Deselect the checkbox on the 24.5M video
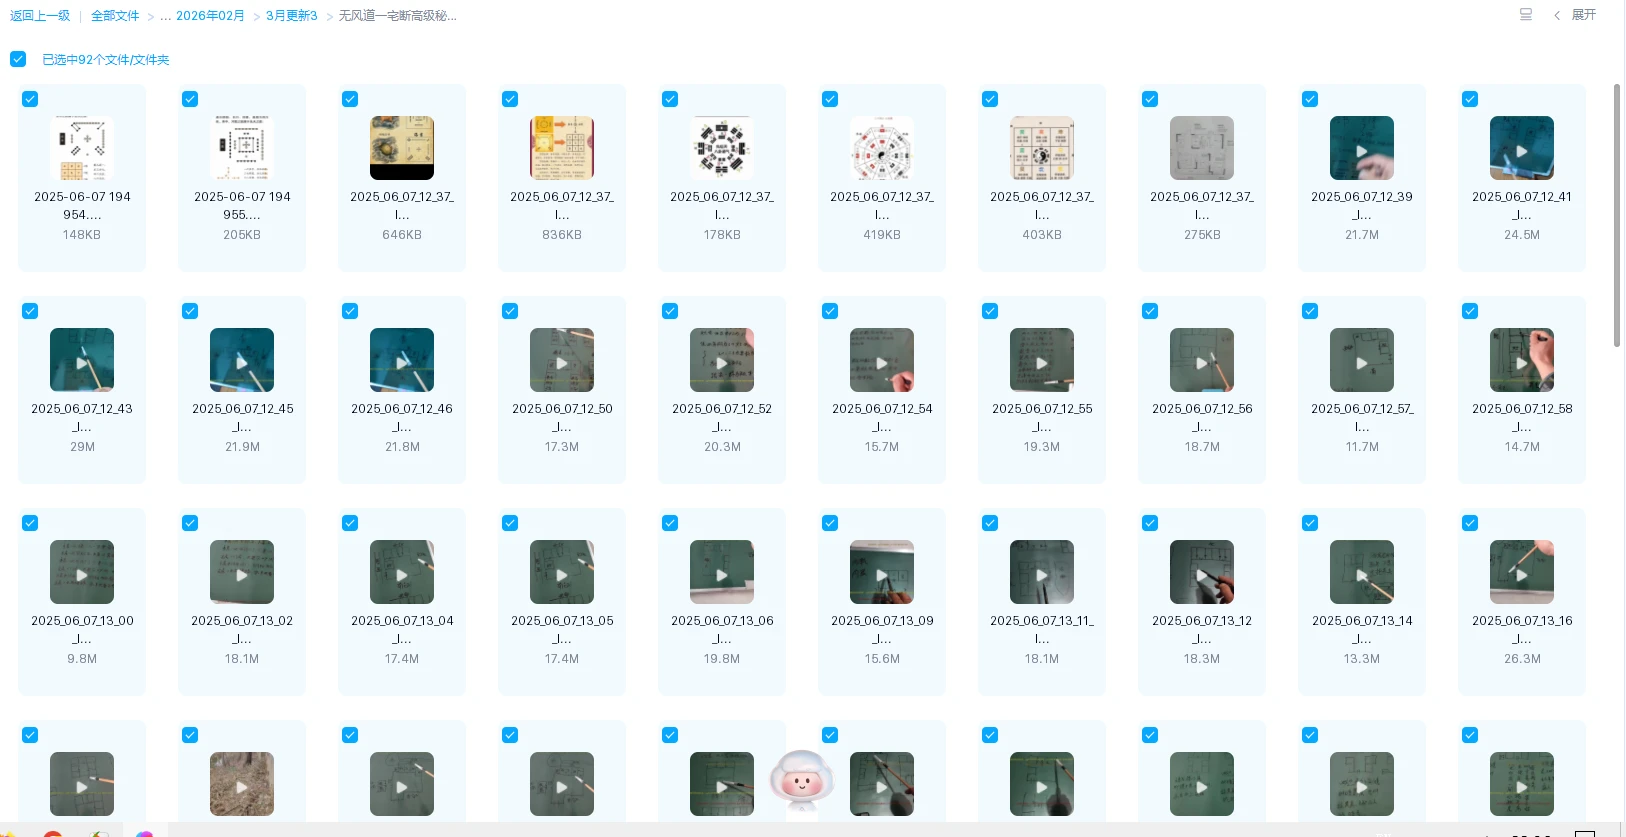Viewport: 1626px width, 837px height. click(x=1470, y=99)
